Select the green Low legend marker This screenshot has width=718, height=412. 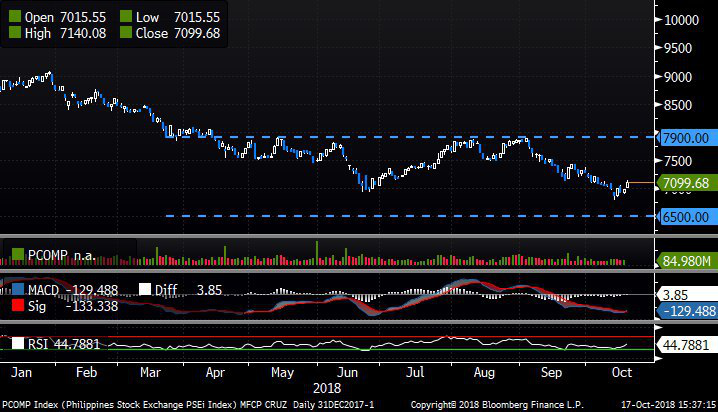pos(125,18)
